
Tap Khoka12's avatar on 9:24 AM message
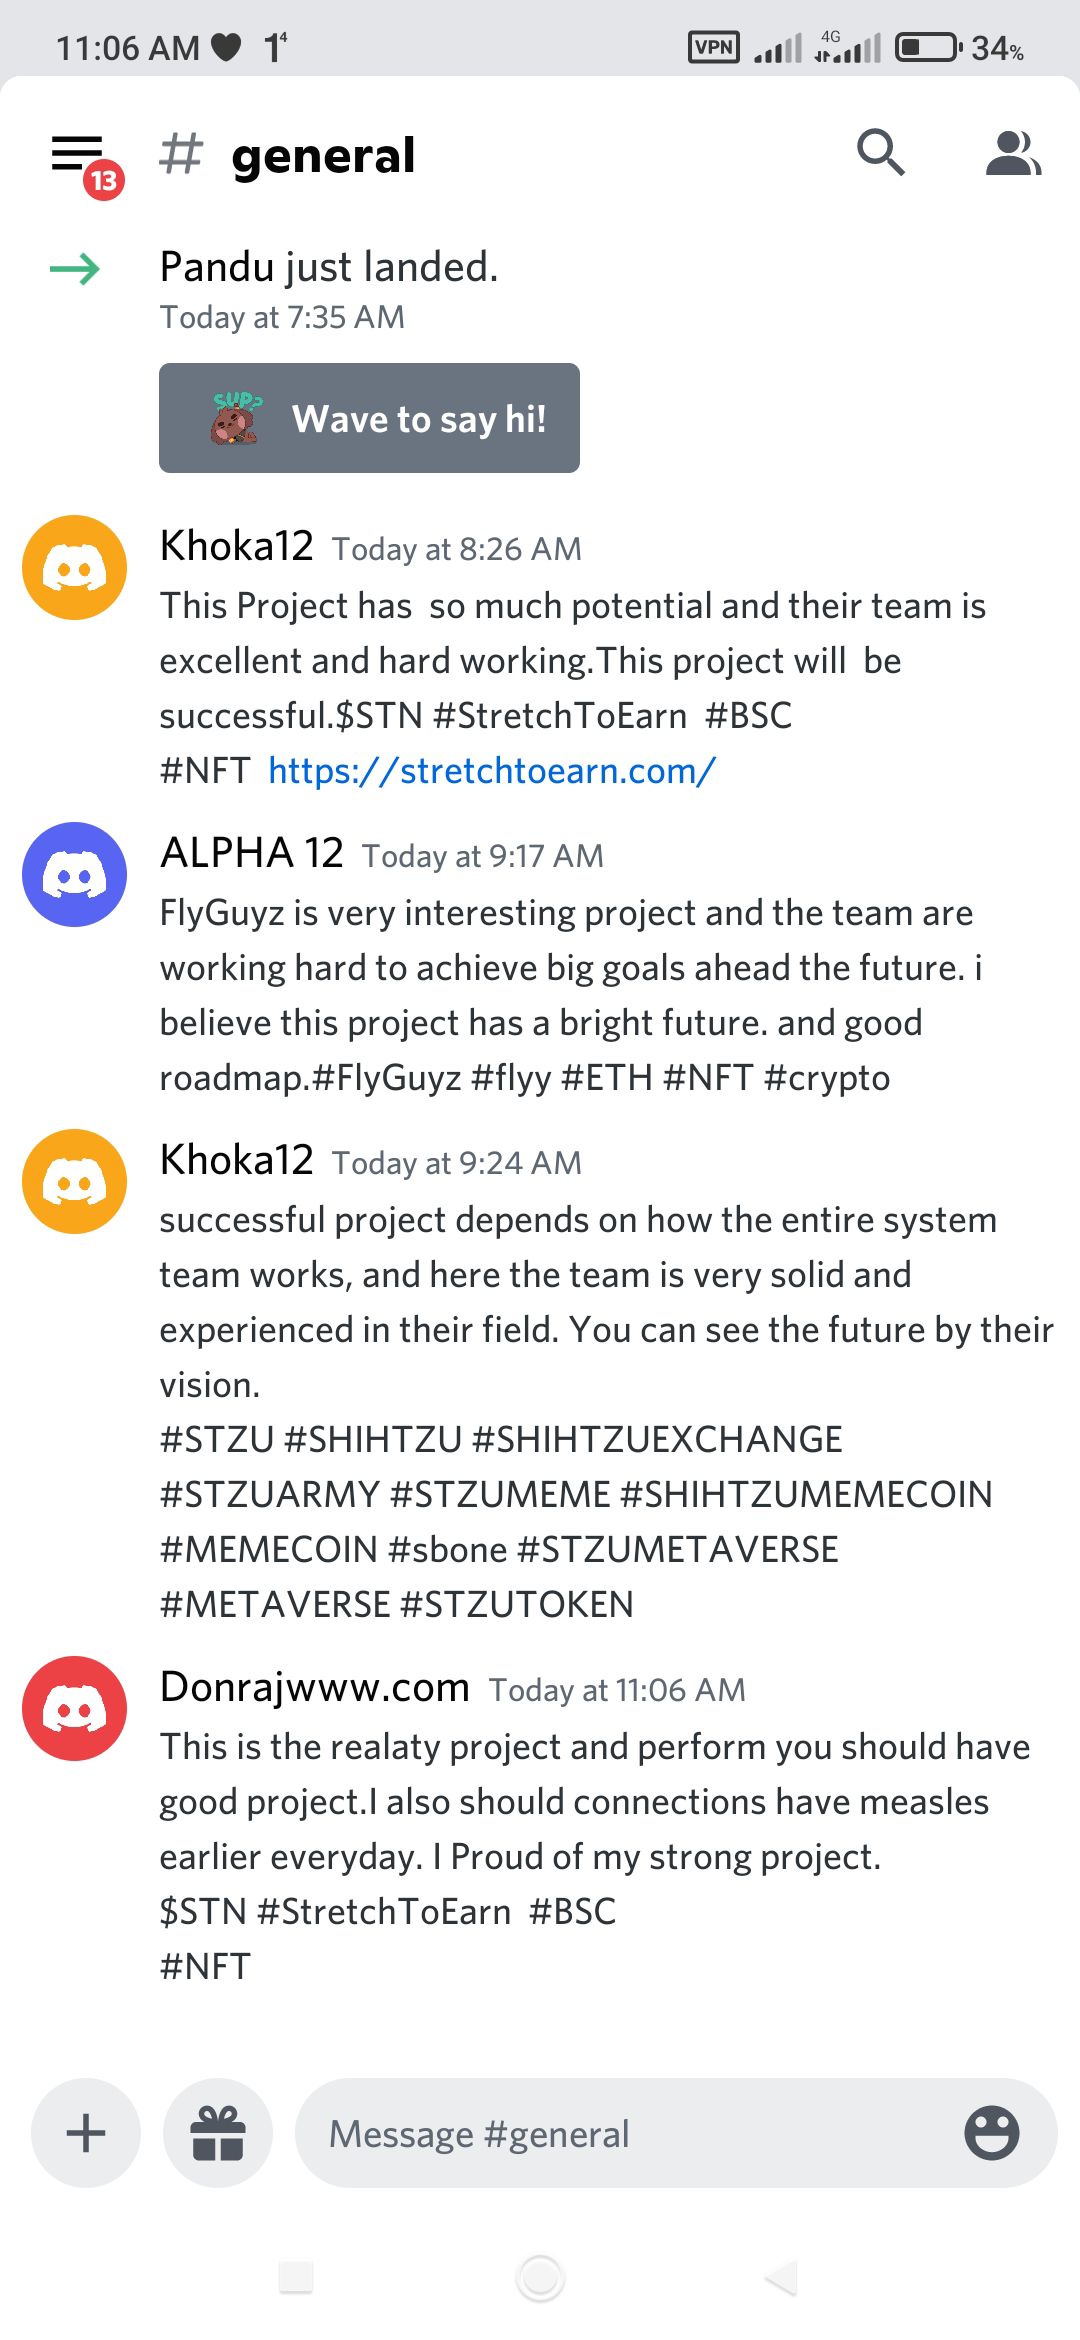(75, 1181)
